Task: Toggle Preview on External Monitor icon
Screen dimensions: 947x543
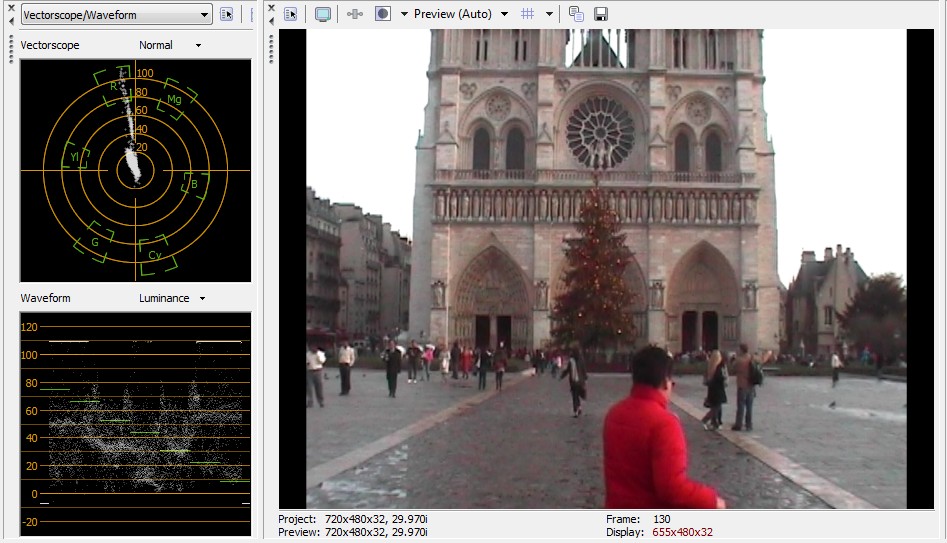Action: pos(323,14)
